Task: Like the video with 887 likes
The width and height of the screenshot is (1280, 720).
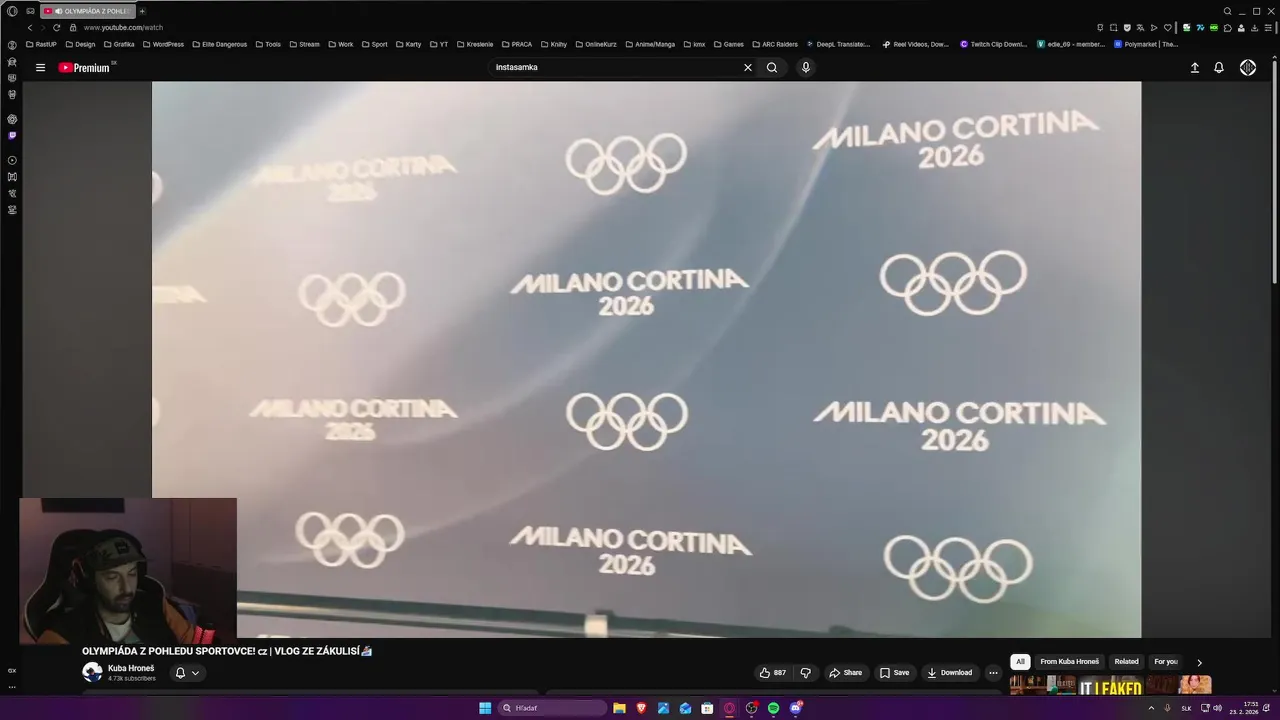Action: pyautogui.click(x=773, y=673)
